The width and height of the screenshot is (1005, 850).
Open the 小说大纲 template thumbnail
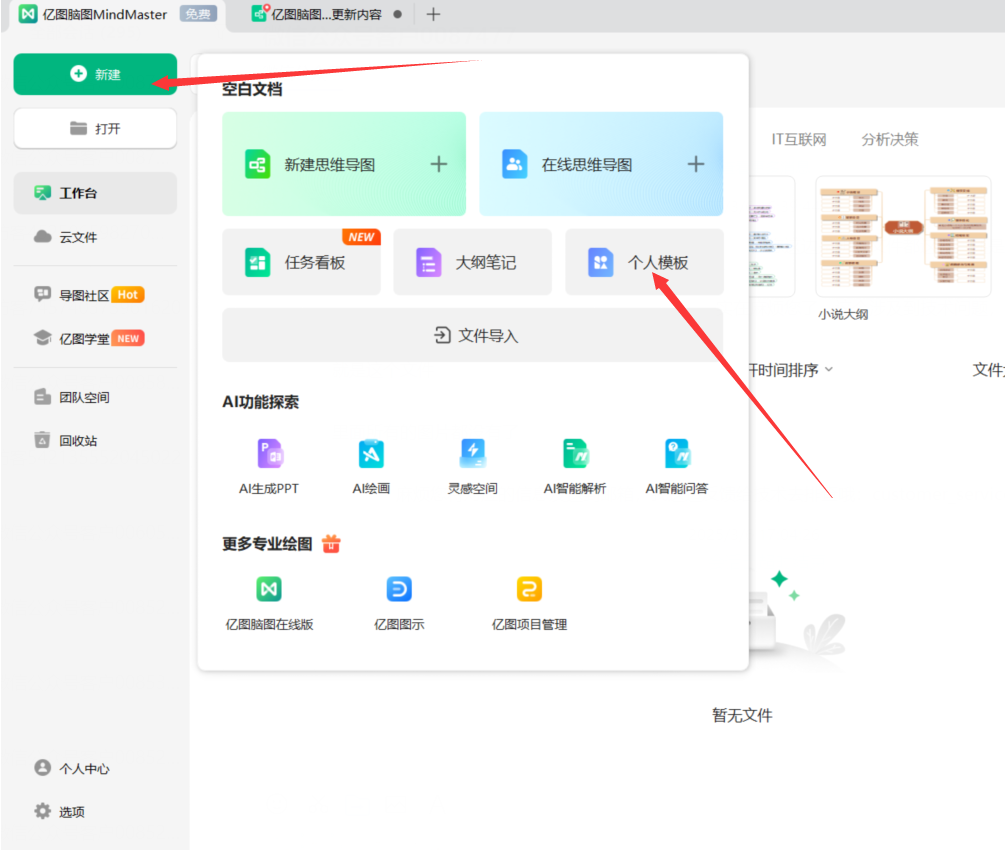889,237
